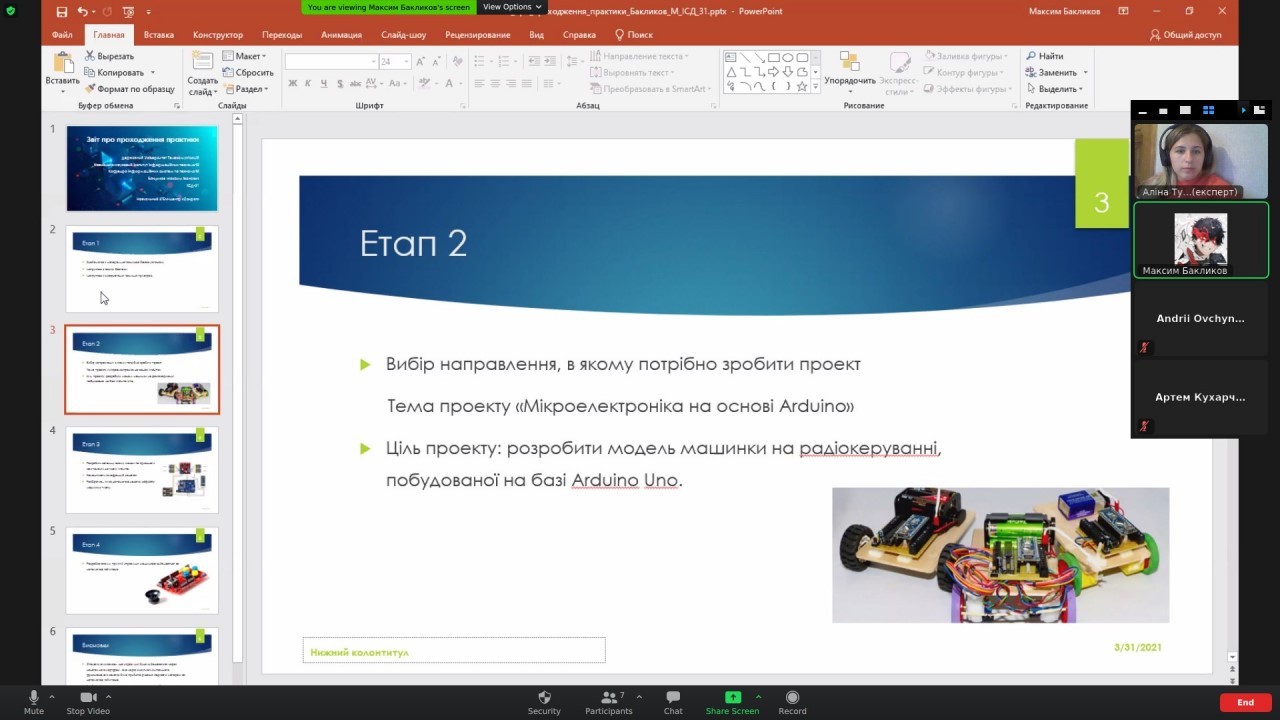Switch Zoom video panel to grid view
This screenshot has width=1280, height=720.
1208,110
